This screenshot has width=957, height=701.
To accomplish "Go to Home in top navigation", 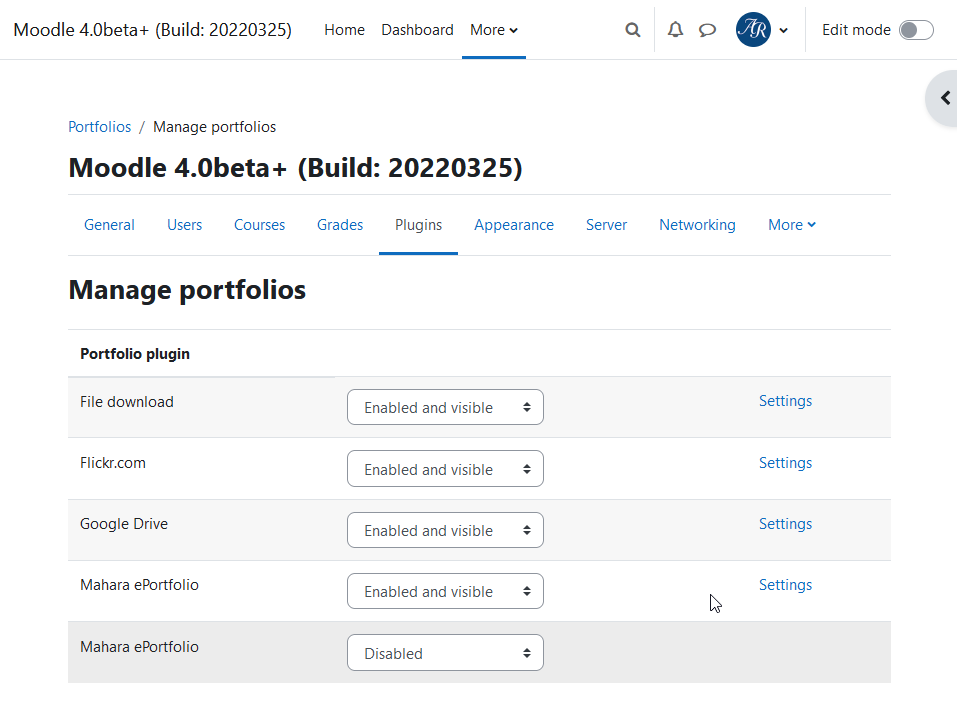I will (x=344, y=30).
